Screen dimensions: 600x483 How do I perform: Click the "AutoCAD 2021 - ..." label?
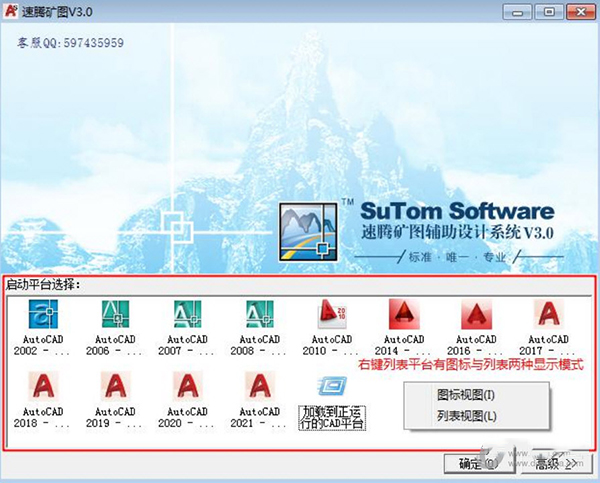coord(259,418)
